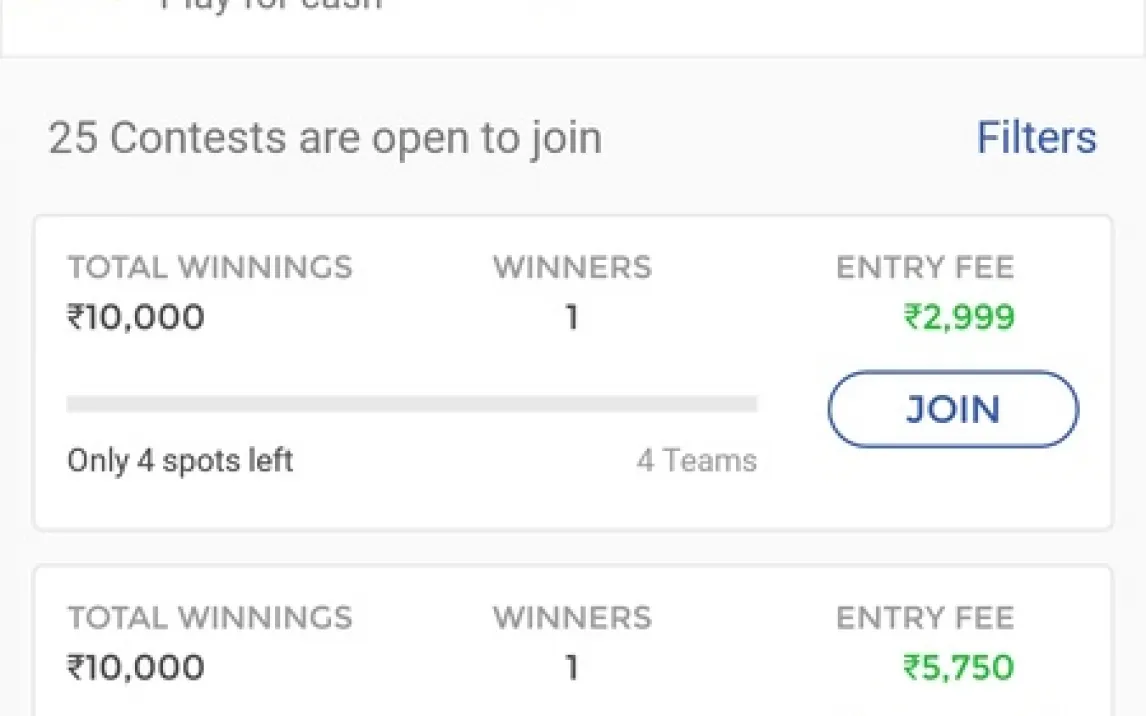The height and width of the screenshot is (716, 1146).
Task: Click WINNERS label in the ₹5,750 contest
Action: 572,618
